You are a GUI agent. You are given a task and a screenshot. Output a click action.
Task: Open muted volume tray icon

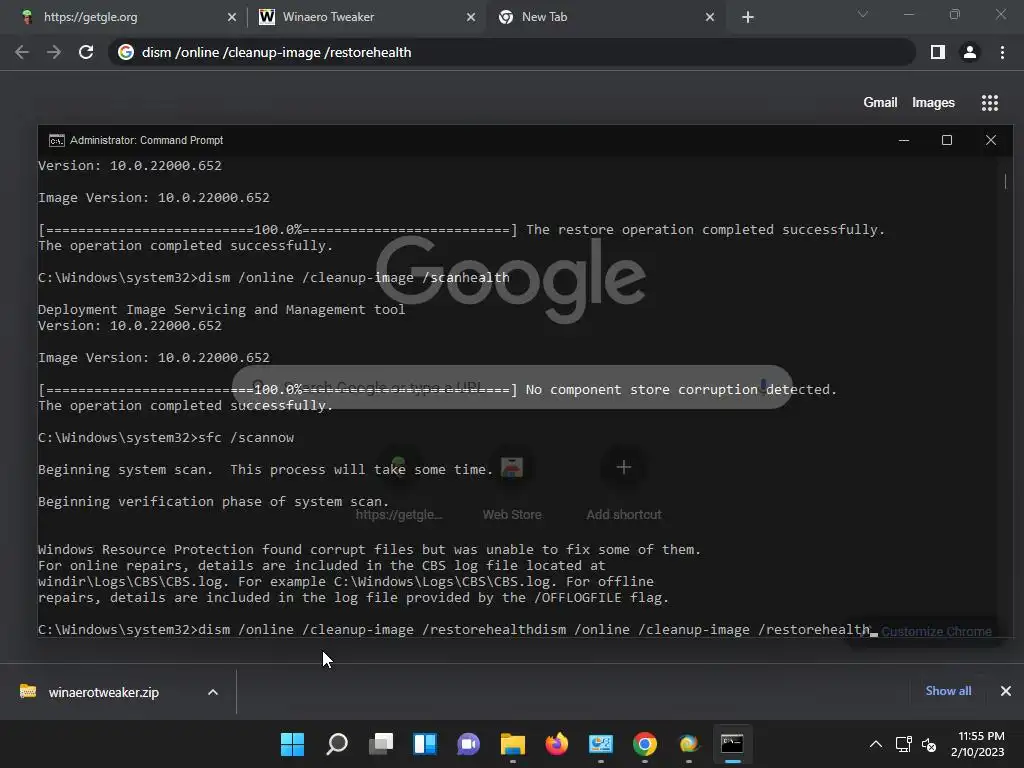pyautogui.click(x=929, y=744)
